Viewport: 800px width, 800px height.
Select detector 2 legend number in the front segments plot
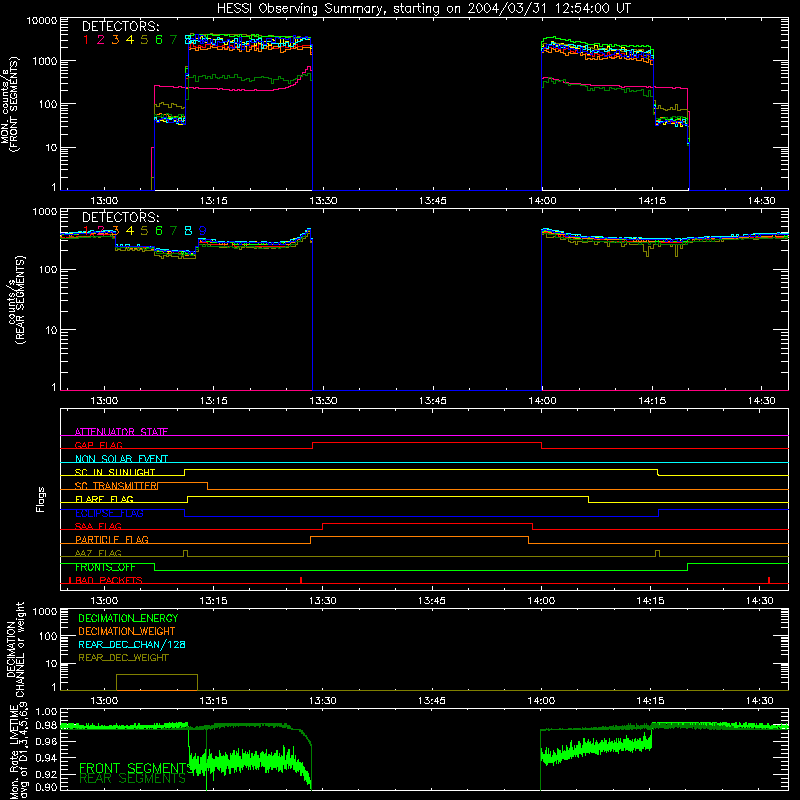pyautogui.click(x=101, y=40)
